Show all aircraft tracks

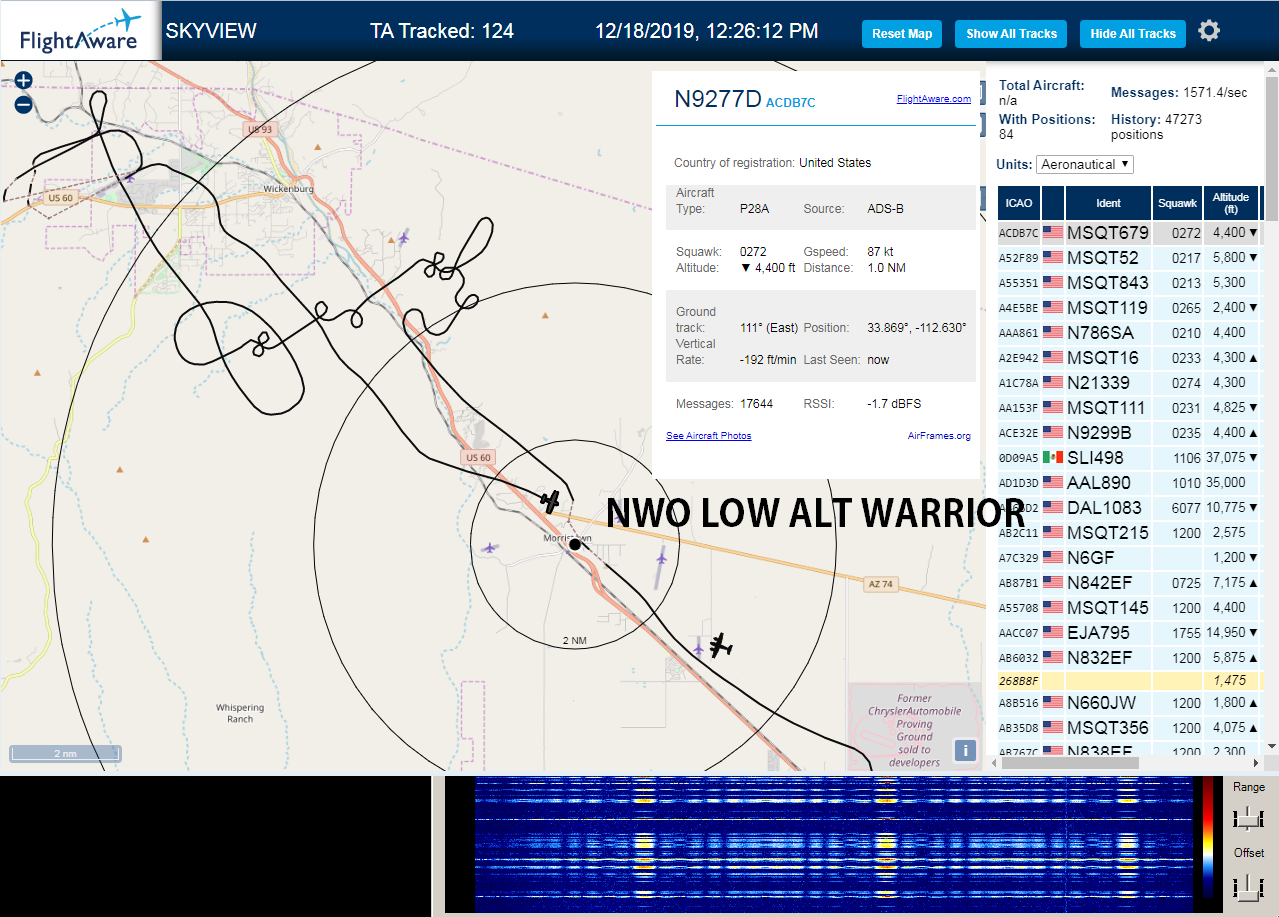1011,33
